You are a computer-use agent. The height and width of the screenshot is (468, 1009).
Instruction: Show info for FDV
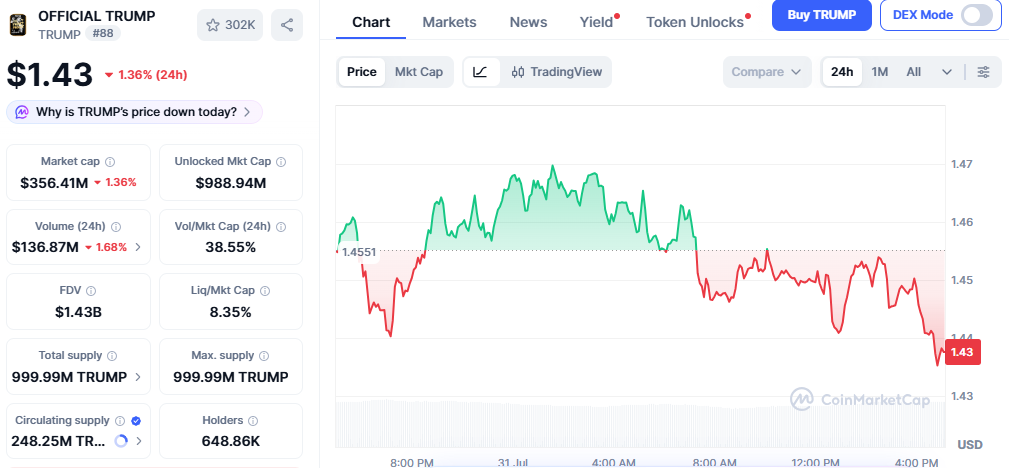pos(91,291)
